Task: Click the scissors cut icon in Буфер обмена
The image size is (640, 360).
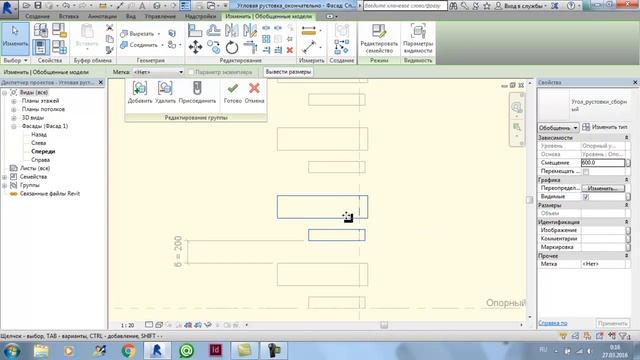Action: [109, 28]
